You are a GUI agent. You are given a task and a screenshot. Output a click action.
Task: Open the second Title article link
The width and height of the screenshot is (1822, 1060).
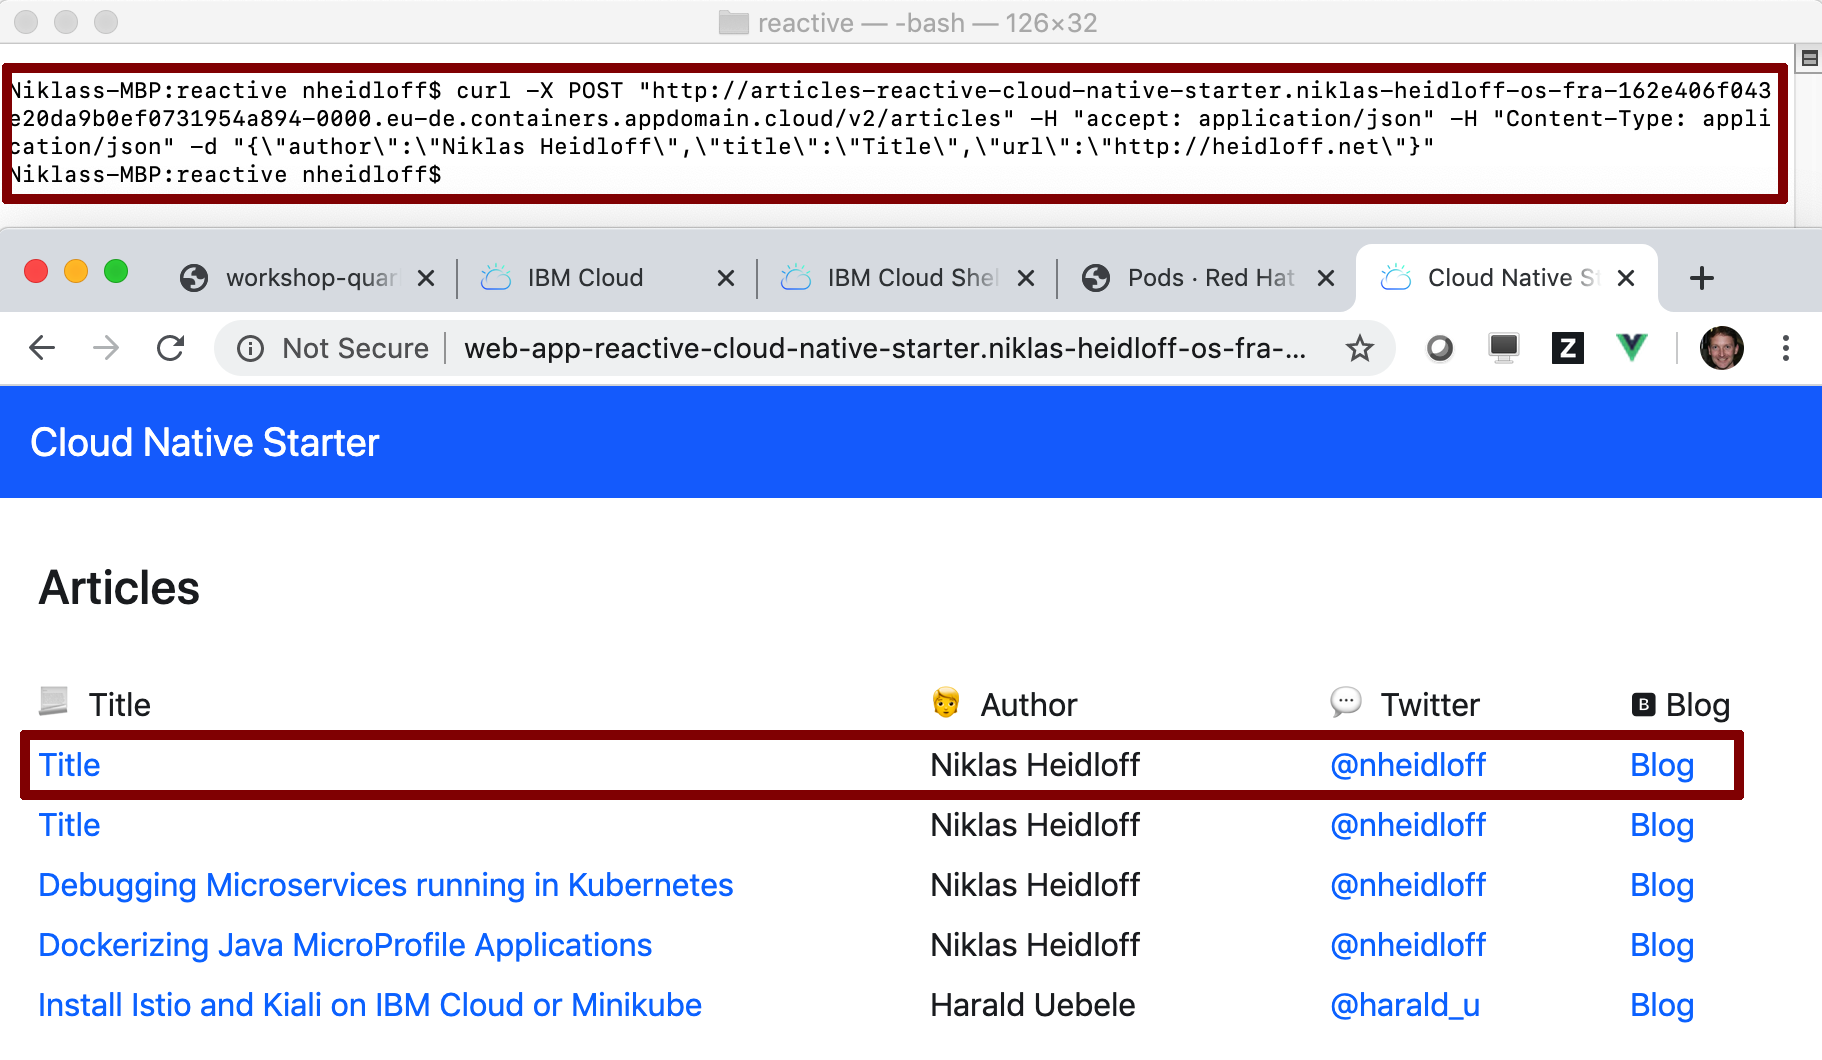[x=69, y=825]
